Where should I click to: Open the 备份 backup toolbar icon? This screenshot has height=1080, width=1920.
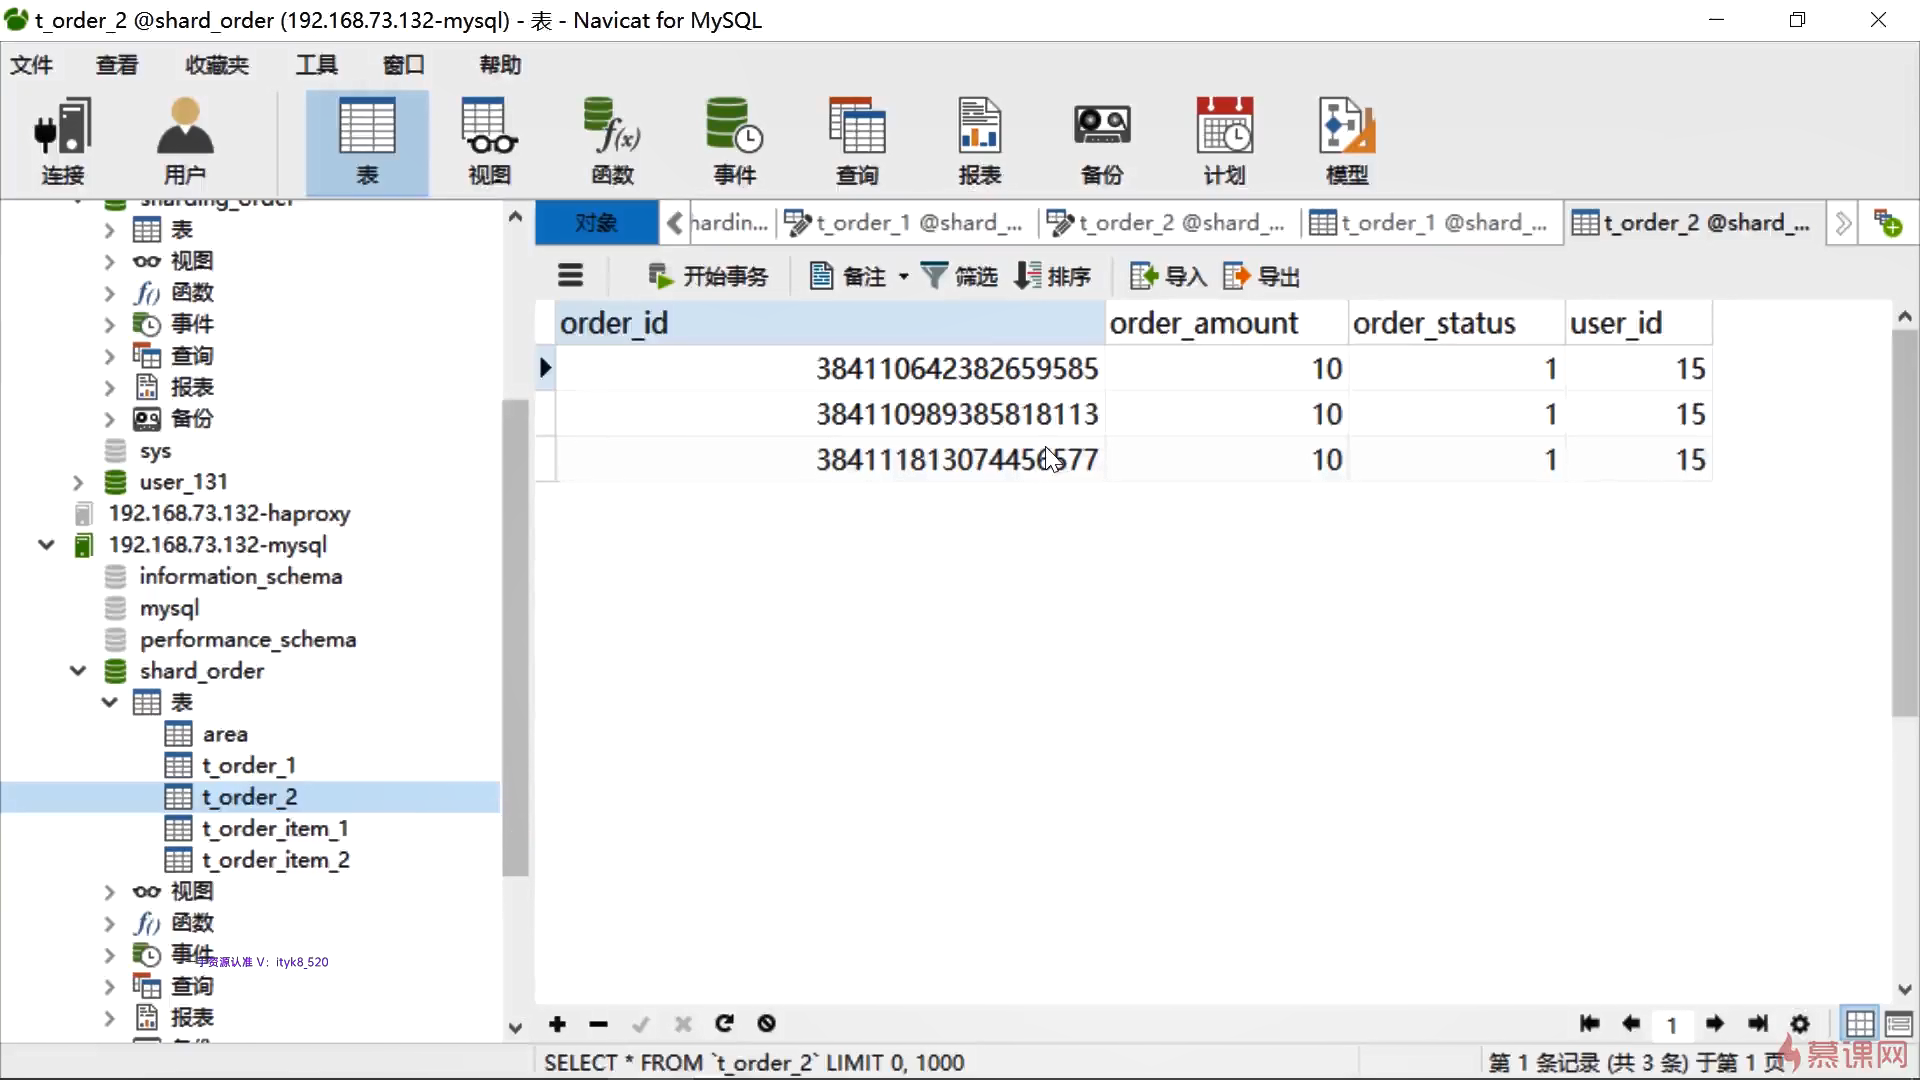click(x=1102, y=142)
